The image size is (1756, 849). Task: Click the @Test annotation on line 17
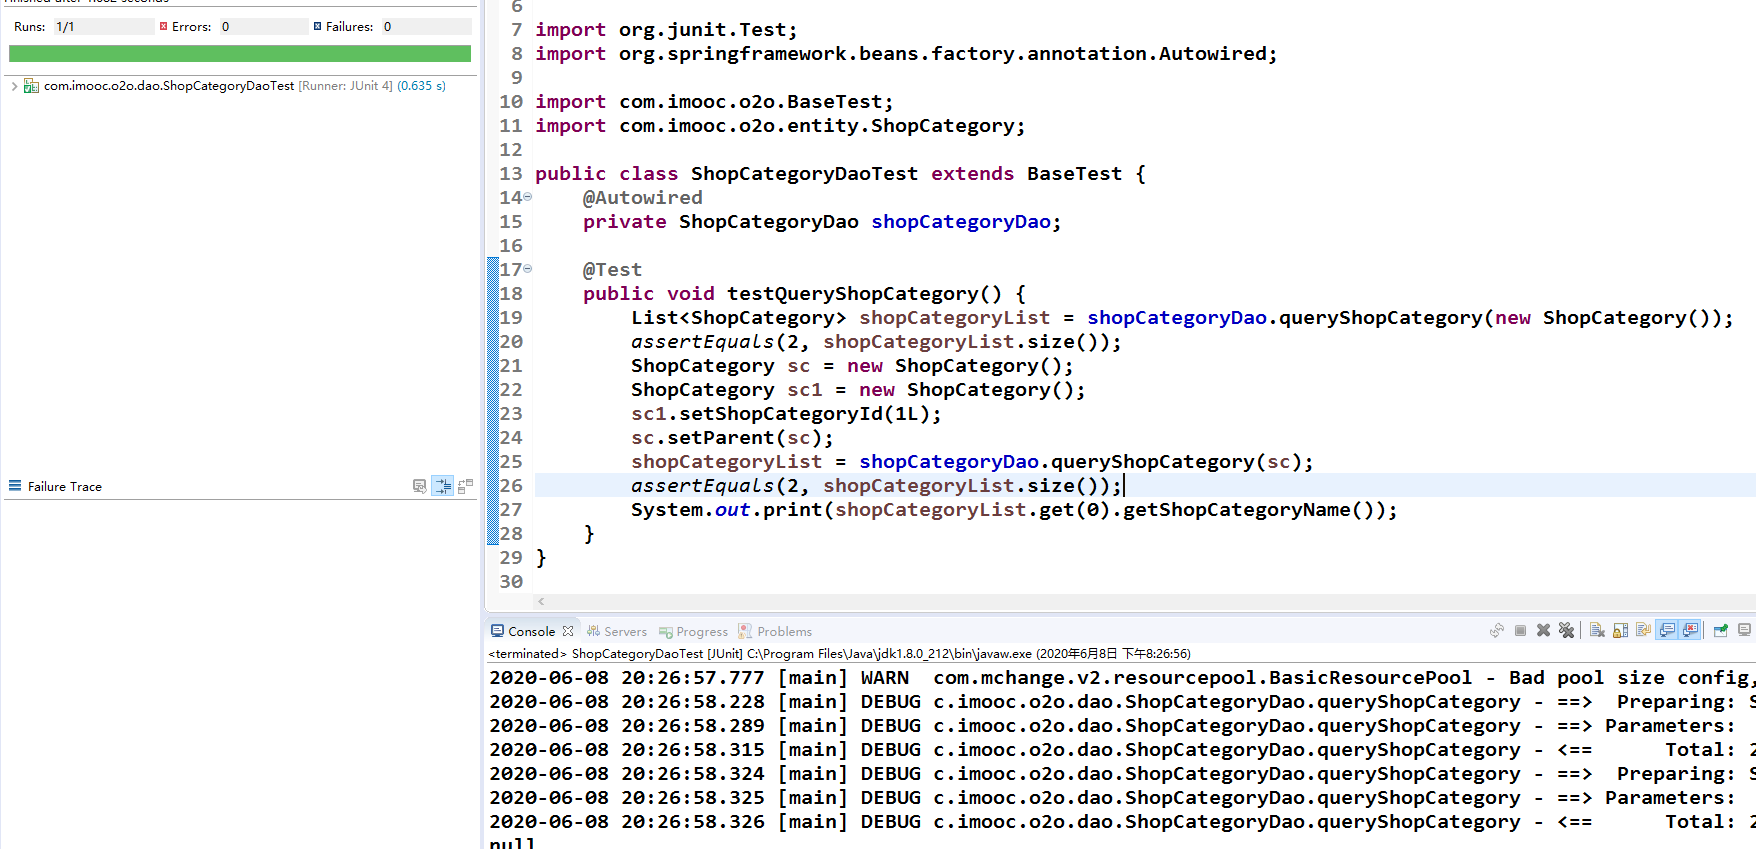click(612, 270)
